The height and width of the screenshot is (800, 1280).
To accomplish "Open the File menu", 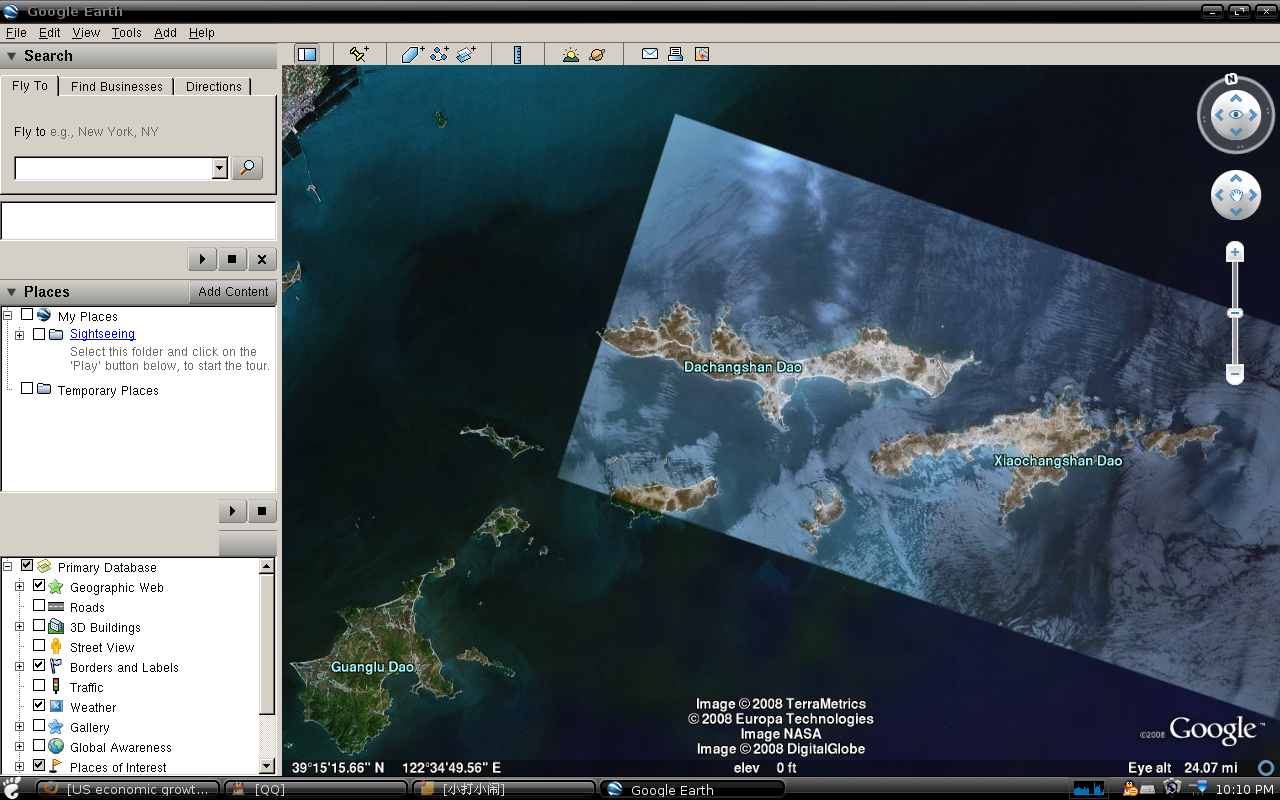I will pyautogui.click(x=16, y=33).
